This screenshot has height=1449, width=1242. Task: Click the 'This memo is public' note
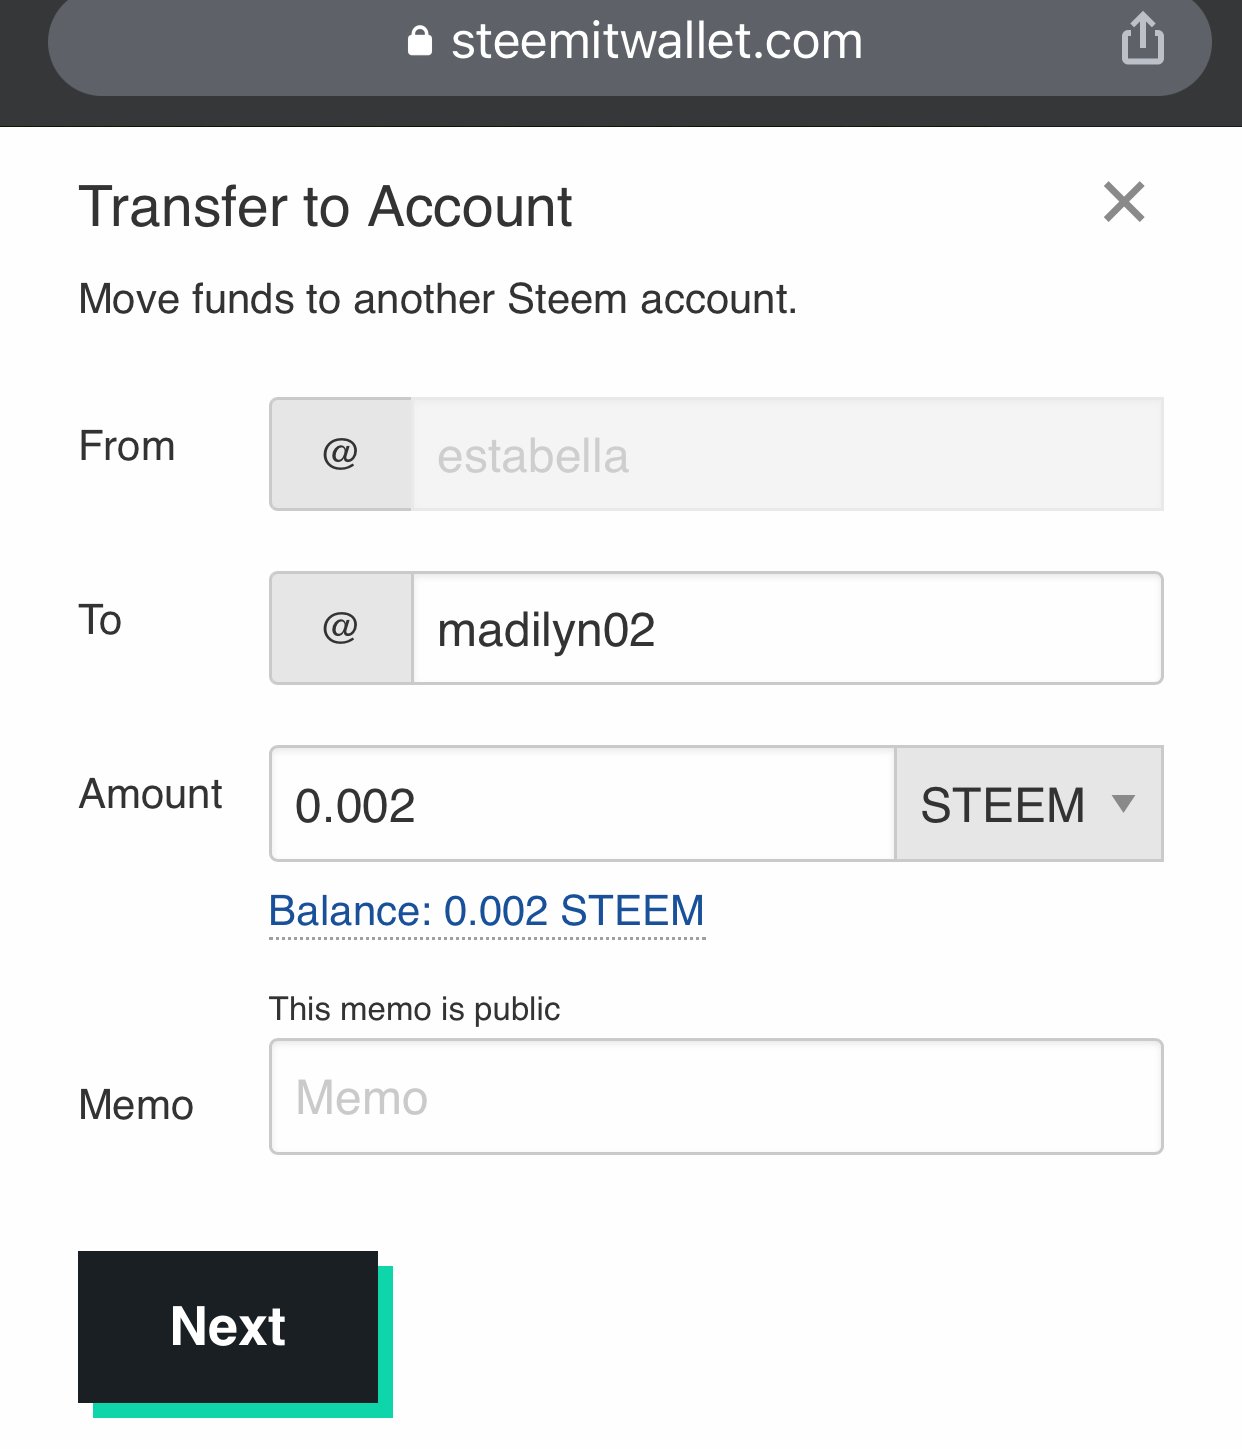(414, 1009)
